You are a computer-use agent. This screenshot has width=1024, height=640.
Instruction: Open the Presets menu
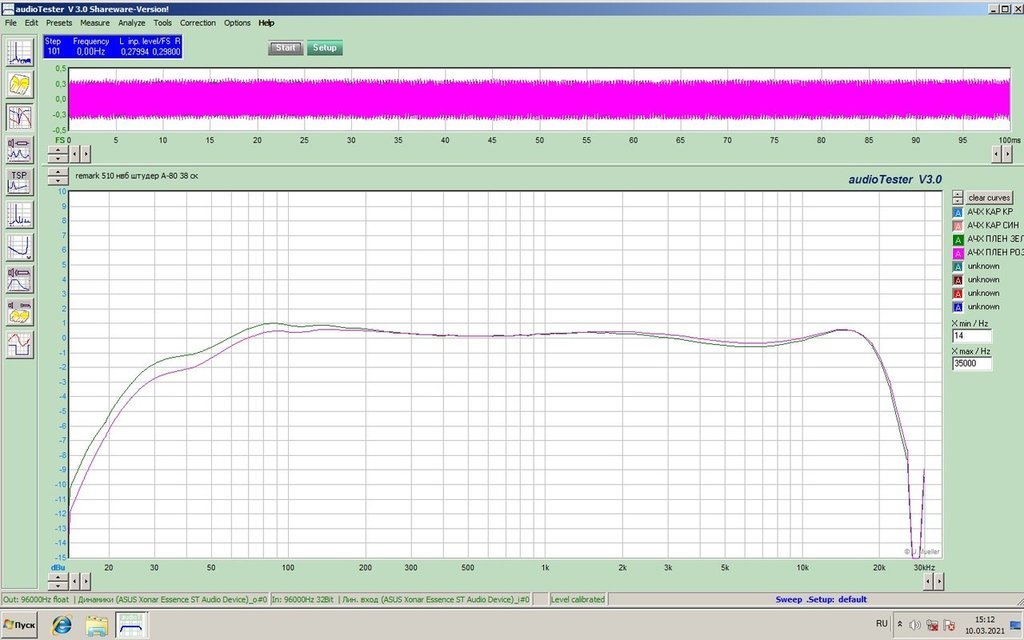(59, 23)
